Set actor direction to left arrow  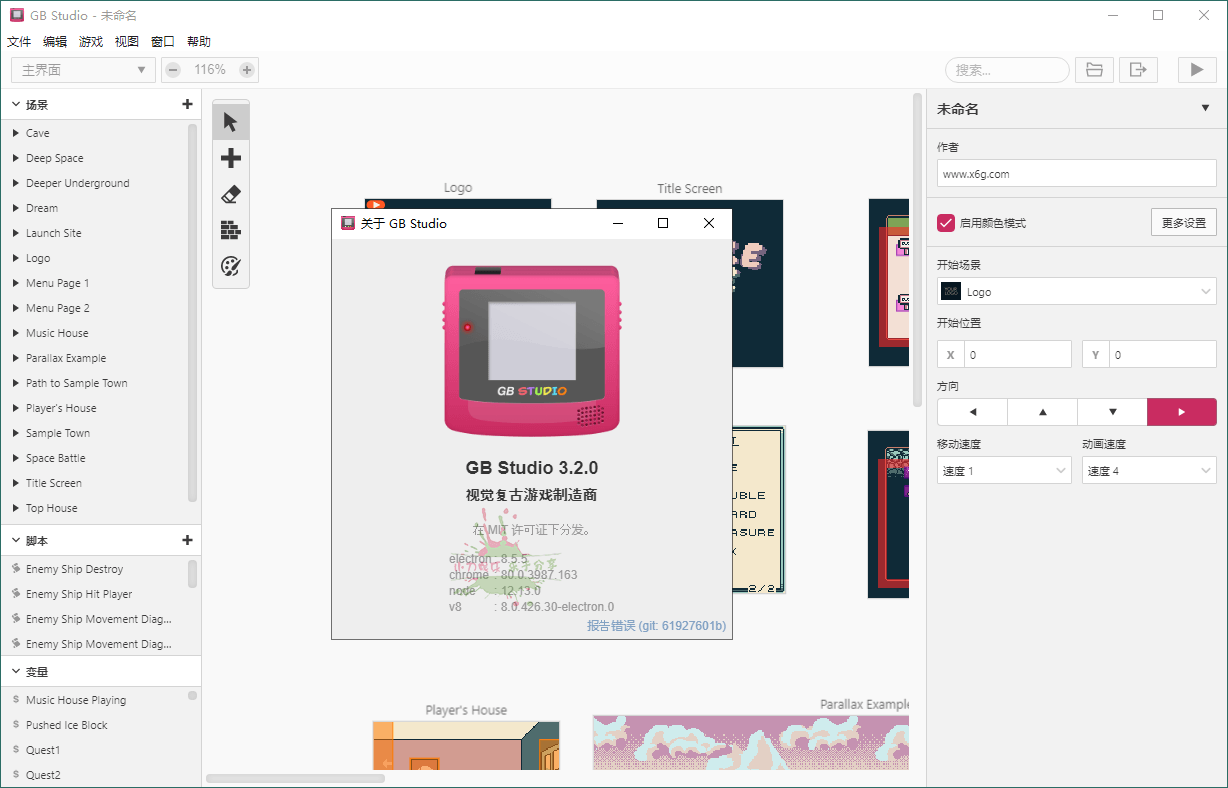pyautogui.click(x=971, y=411)
